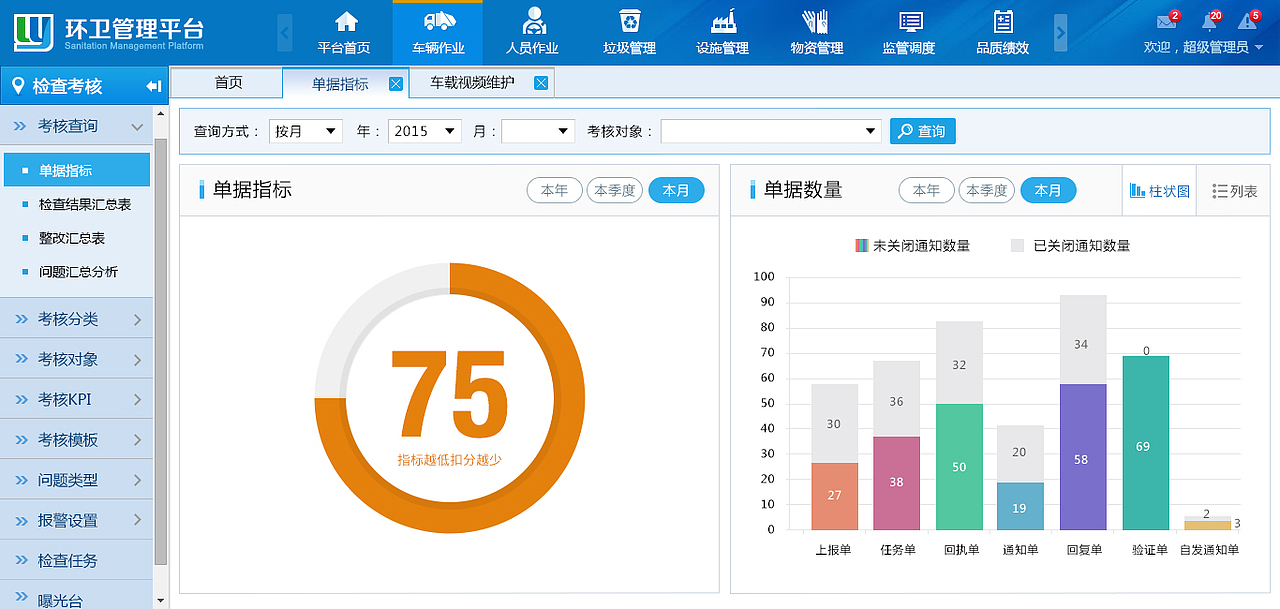1280x609 pixels.
Task: Click the 回复单 purple bar 58
Action: click(1083, 457)
